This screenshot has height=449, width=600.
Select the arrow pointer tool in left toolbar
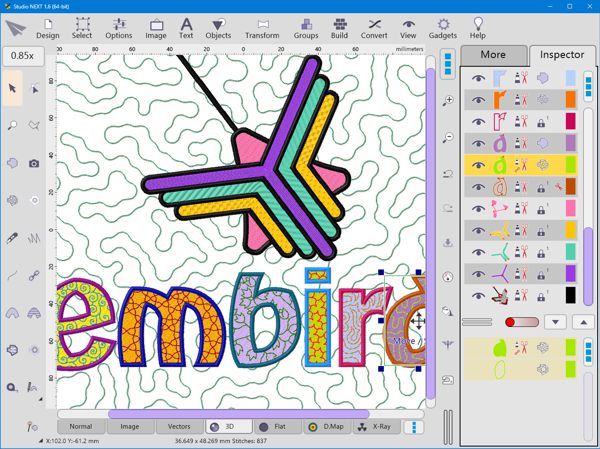(x=13, y=89)
